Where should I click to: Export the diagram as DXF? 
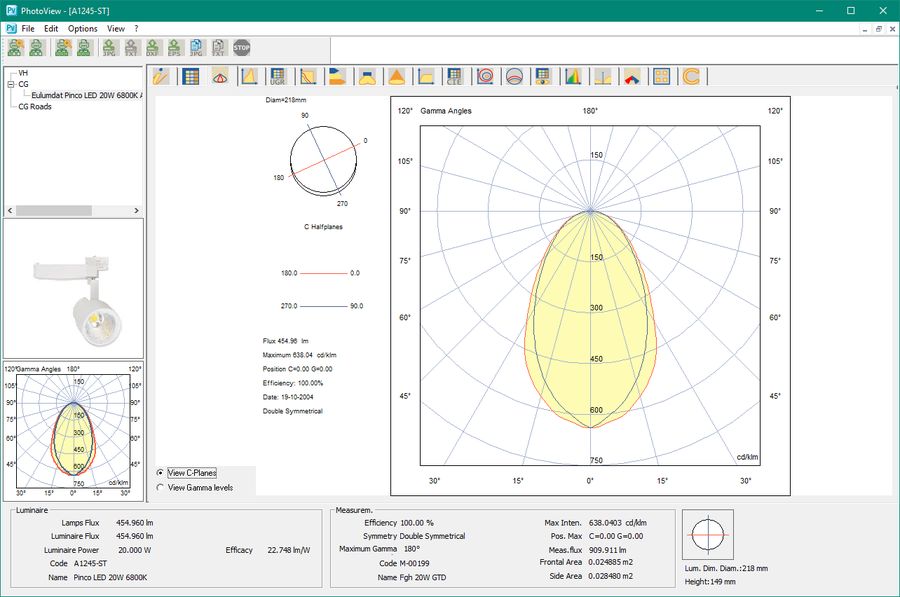153,48
